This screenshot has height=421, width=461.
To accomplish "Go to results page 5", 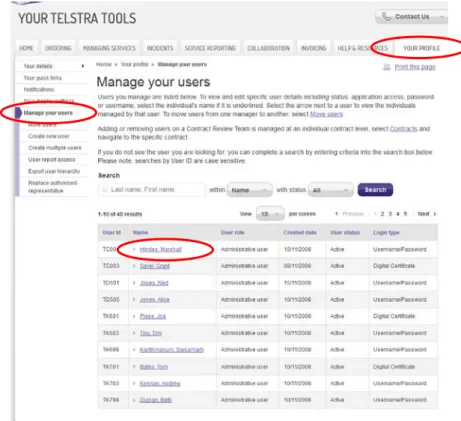I will point(405,214).
